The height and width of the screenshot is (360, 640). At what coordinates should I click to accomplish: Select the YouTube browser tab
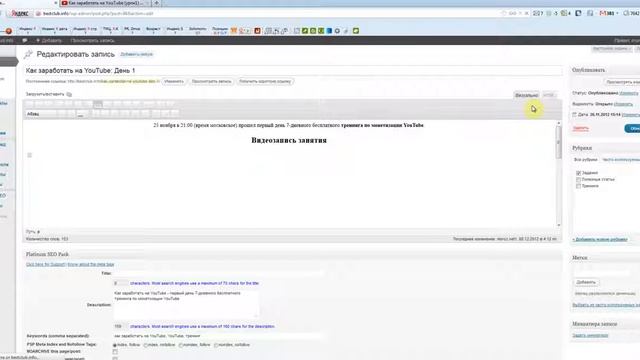(x=105, y=3)
